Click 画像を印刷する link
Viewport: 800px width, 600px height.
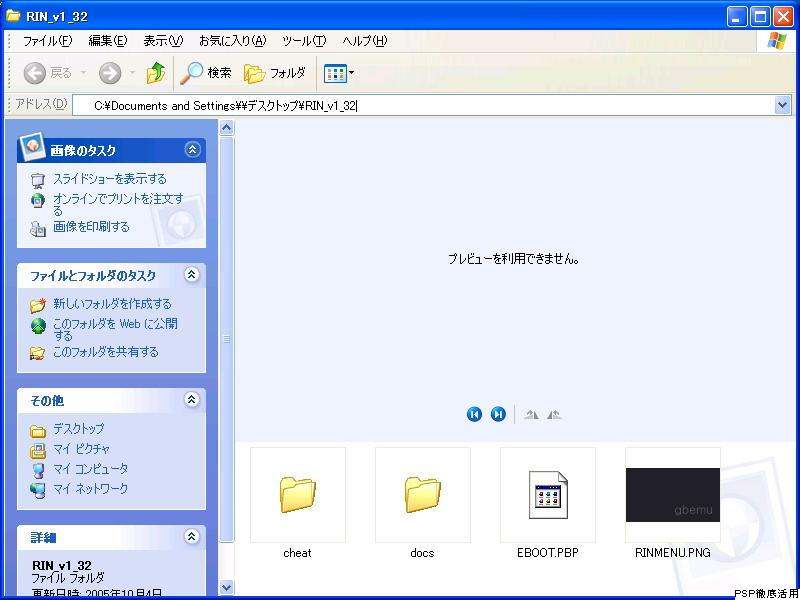click(x=91, y=227)
